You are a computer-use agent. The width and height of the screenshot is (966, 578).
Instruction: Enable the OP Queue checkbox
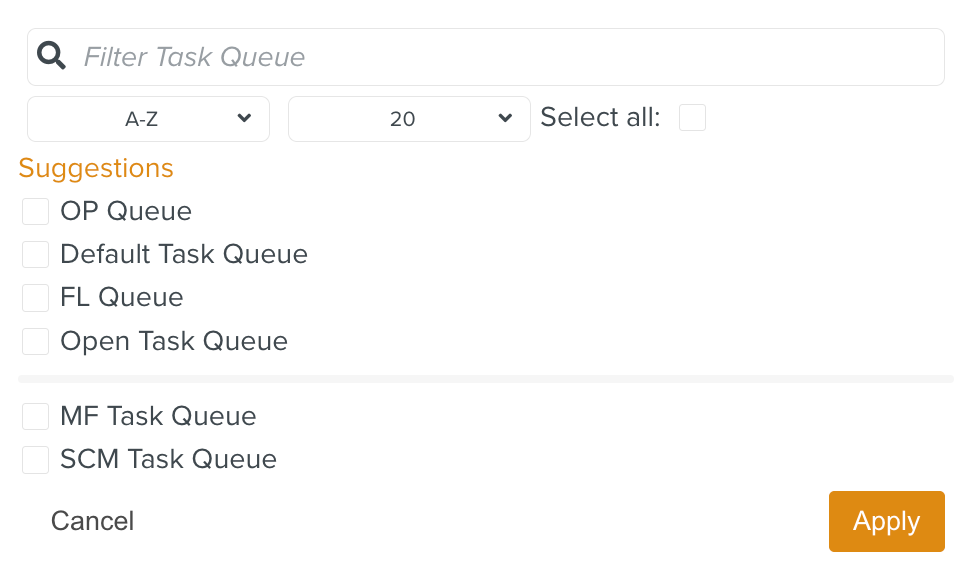click(x=35, y=211)
